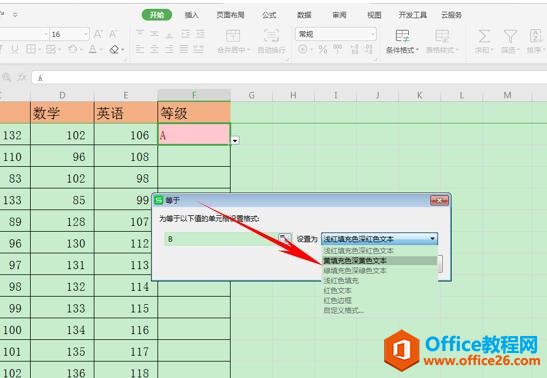Click the 自动换行 wrap text button
This screenshot has height=378, width=547.
[271, 41]
